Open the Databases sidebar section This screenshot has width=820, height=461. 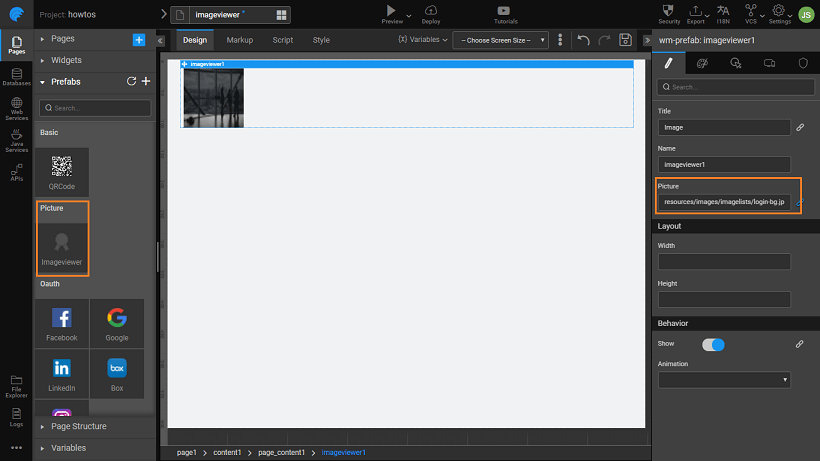click(16, 76)
